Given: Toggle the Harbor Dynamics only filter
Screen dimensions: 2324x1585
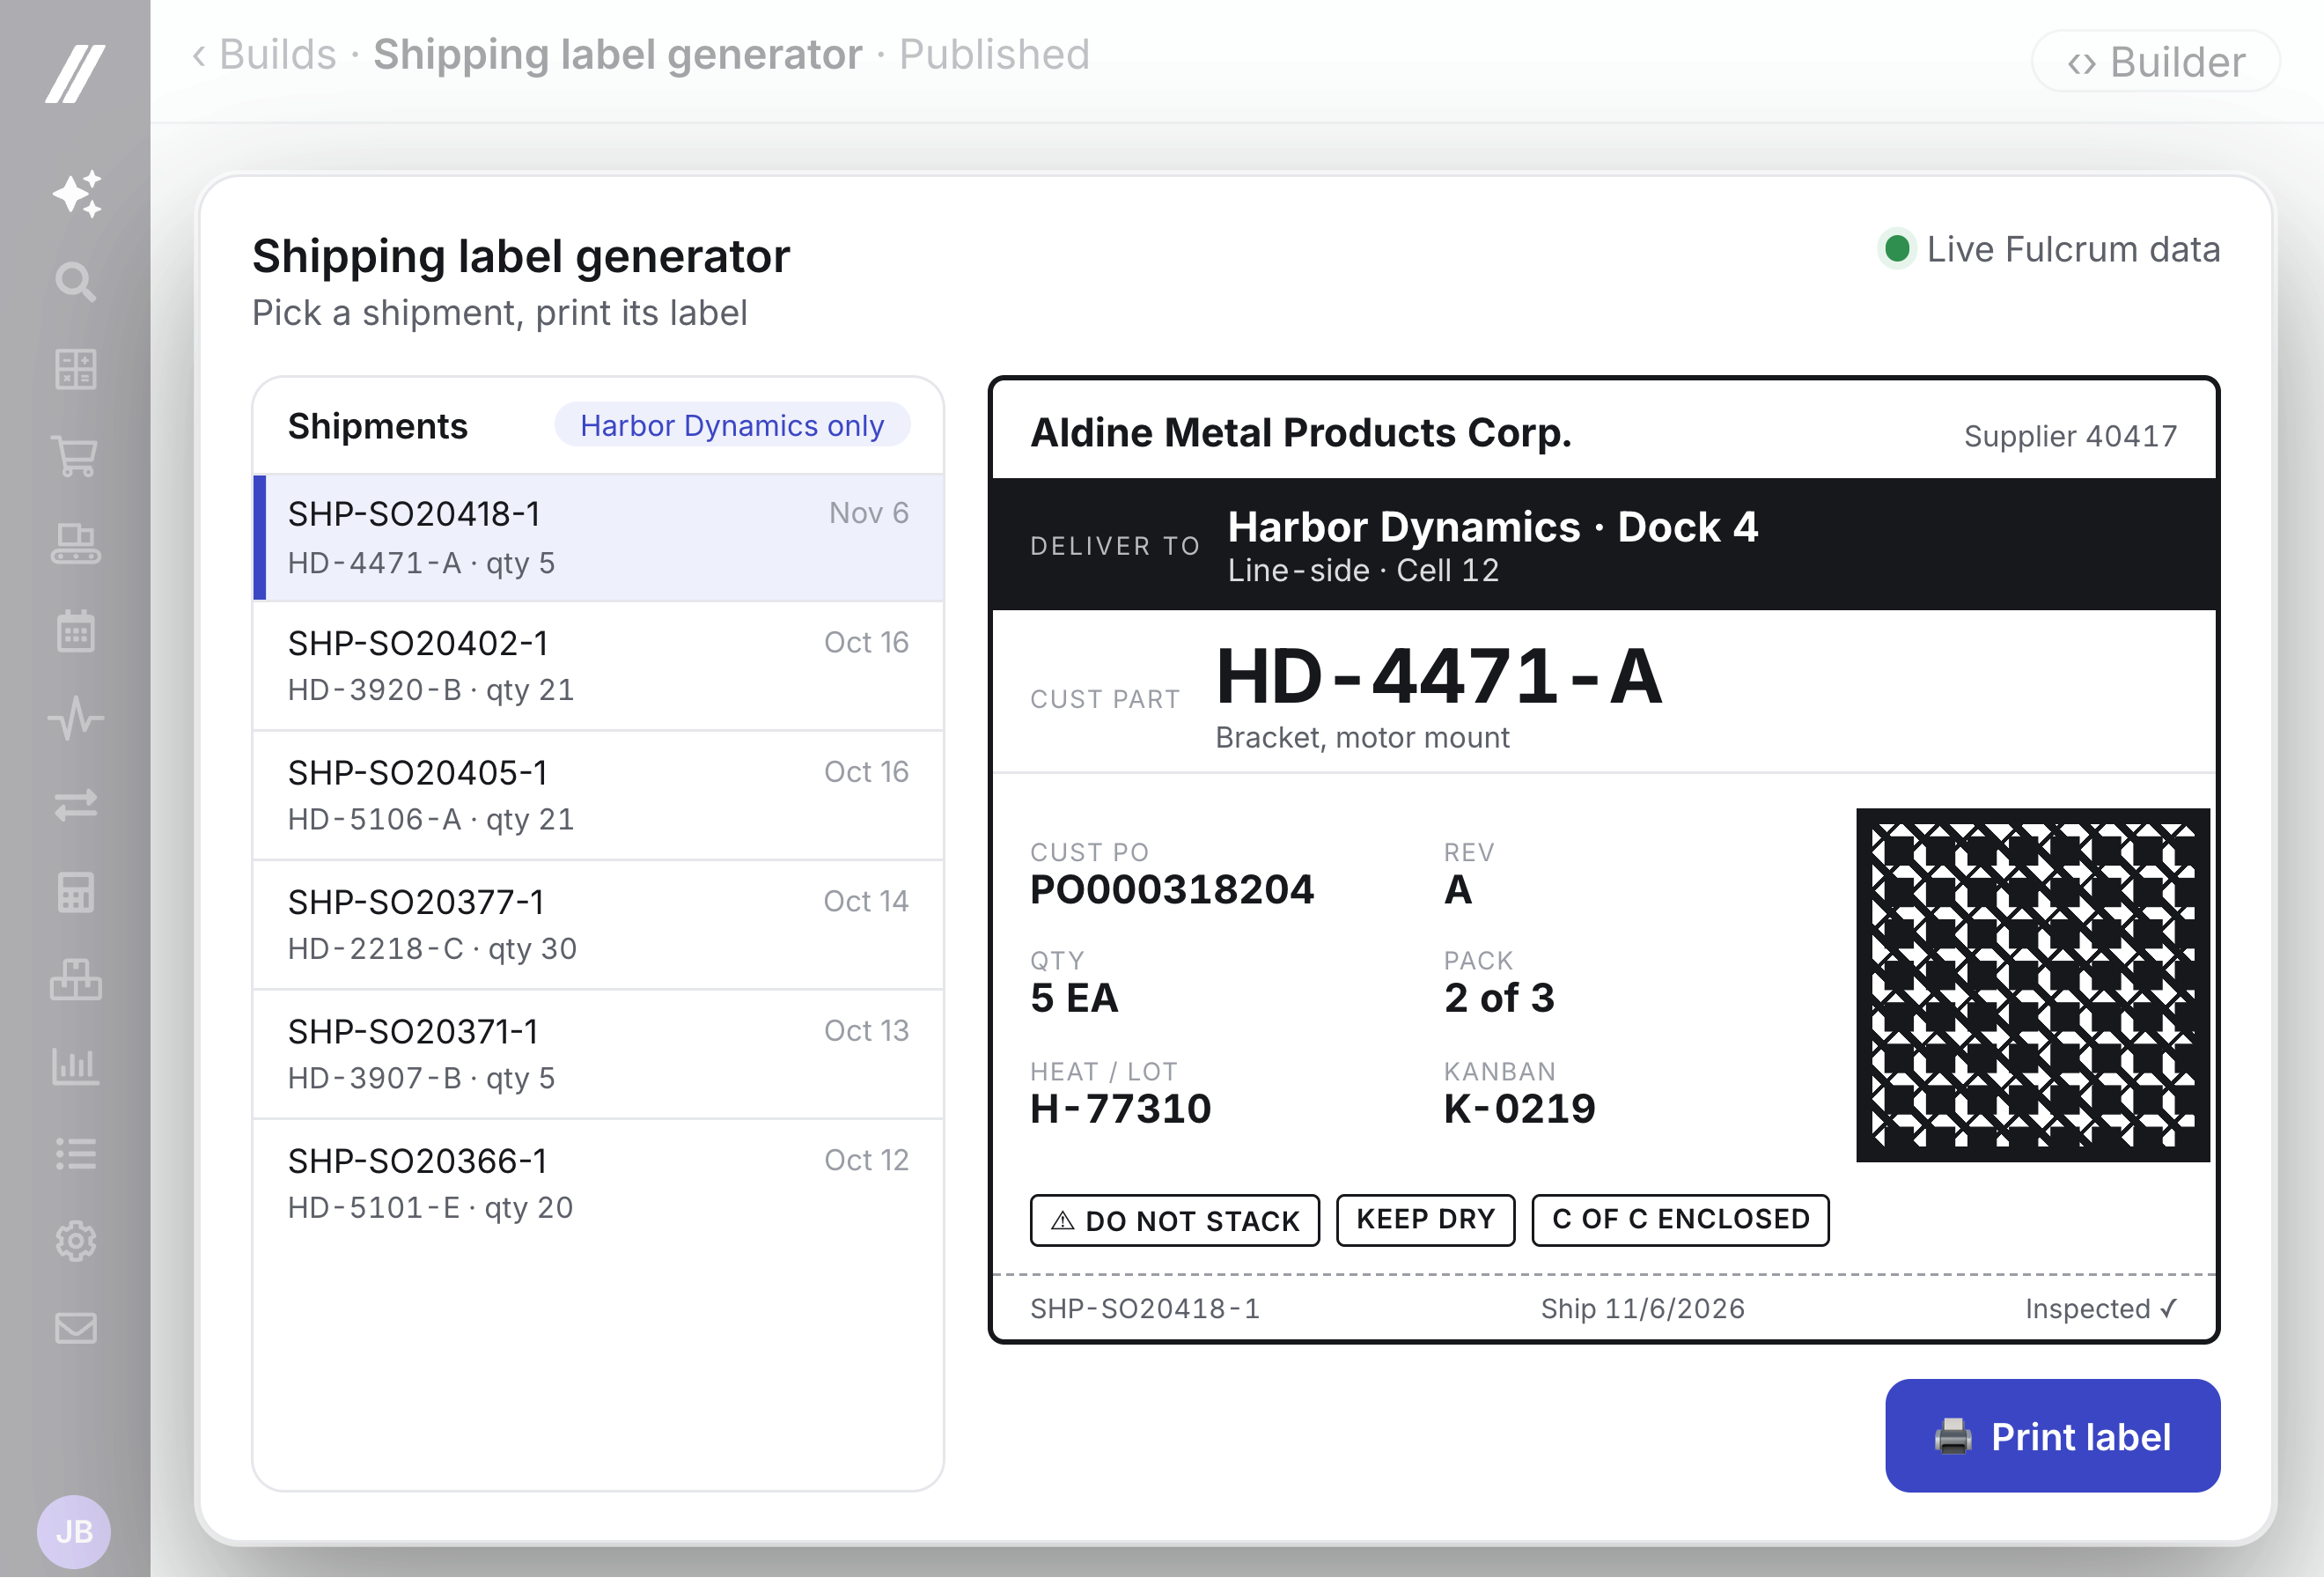Looking at the screenshot, I should pyautogui.click(x=732, y=426).
